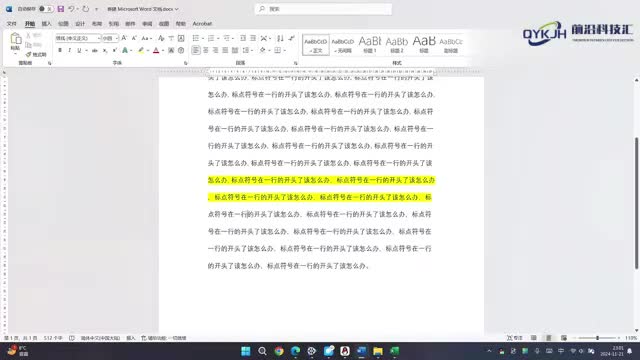Click the Cut scissors icon

28,36
